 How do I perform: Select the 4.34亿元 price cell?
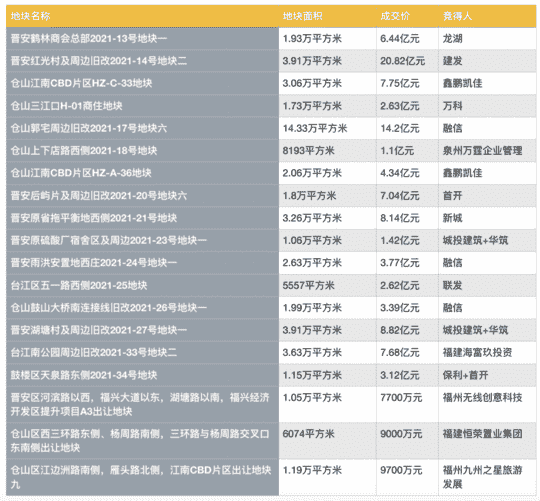coord(407,173)
